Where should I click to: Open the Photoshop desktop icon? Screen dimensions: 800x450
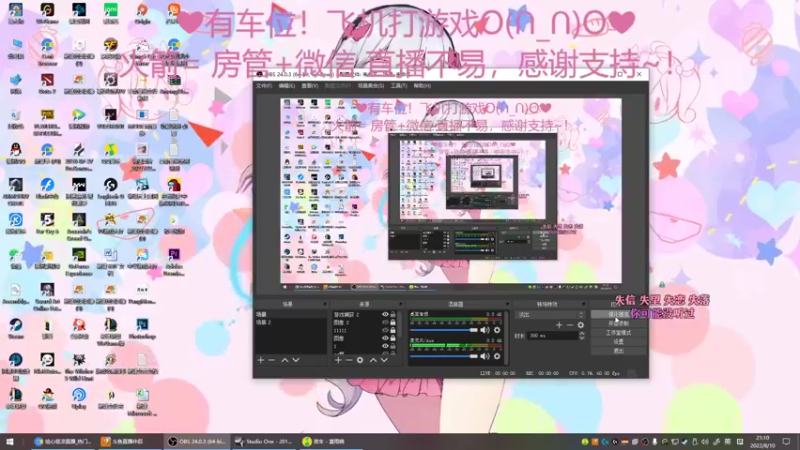coord(142,329)
